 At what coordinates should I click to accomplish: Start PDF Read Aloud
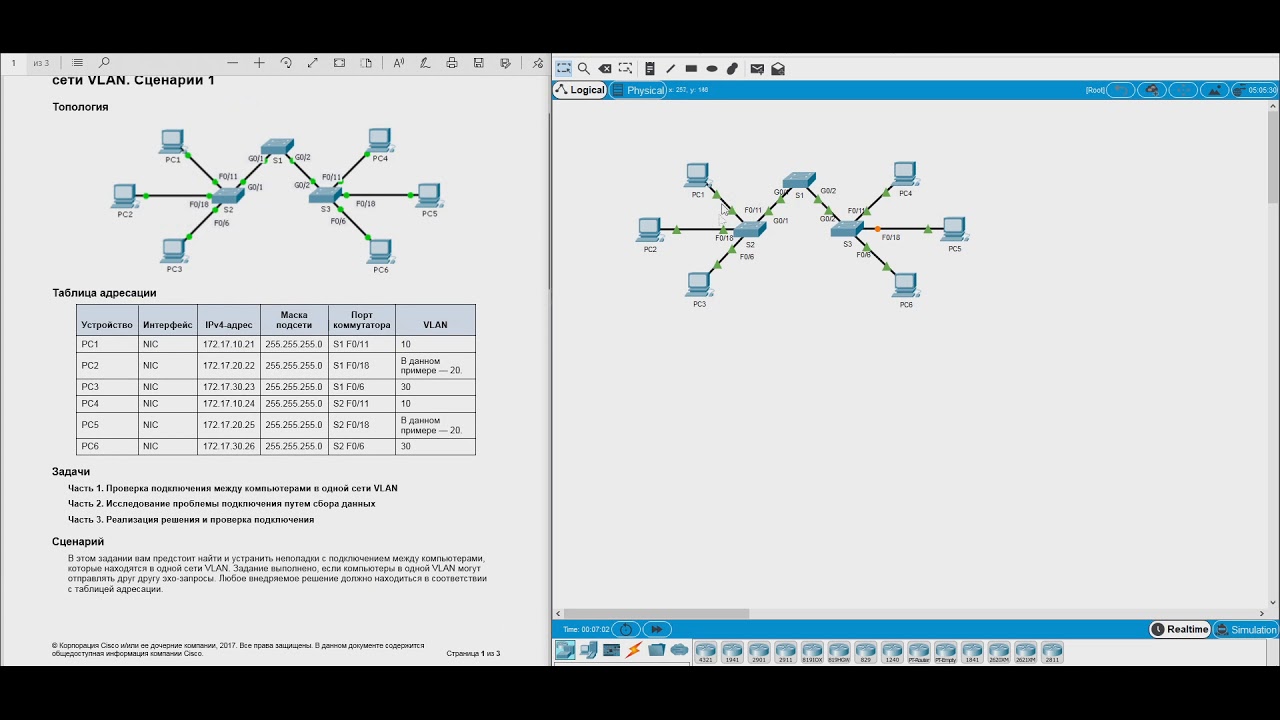pos(399,63)
